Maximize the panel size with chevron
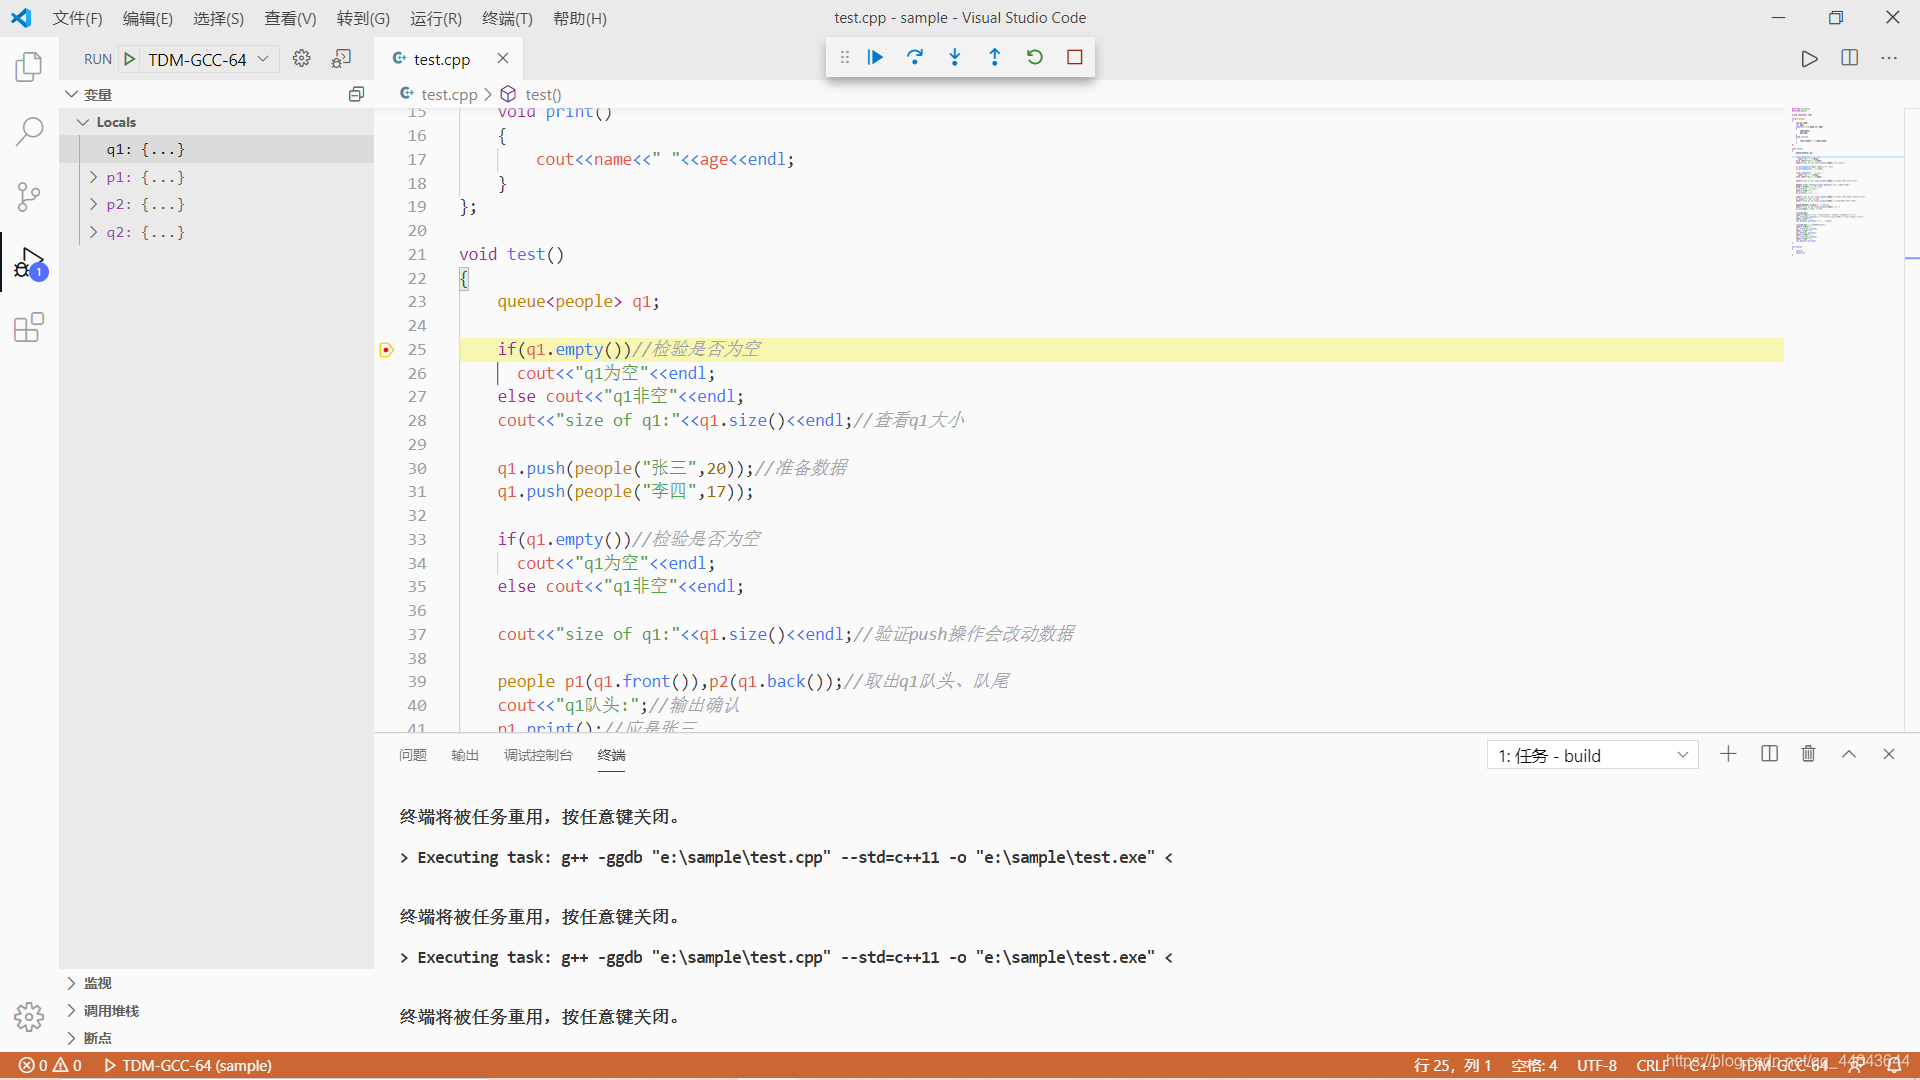This screenshot has width=1920, height=1080. coord(1849,754)
